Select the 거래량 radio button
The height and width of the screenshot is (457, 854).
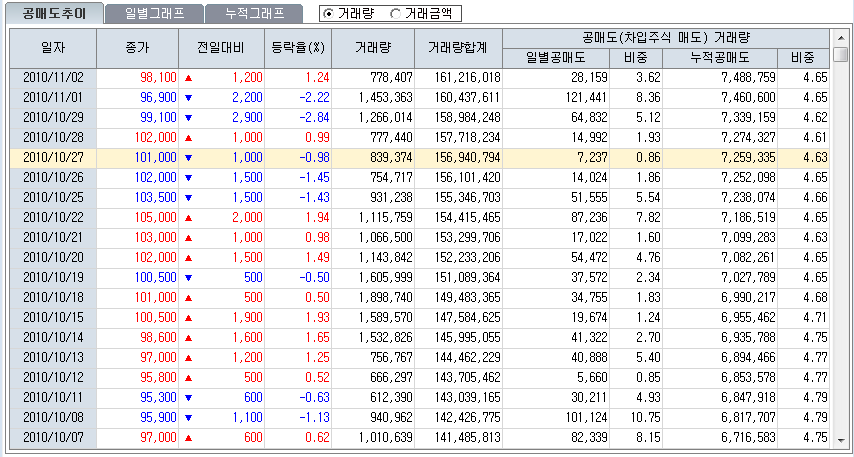point(328,14)
